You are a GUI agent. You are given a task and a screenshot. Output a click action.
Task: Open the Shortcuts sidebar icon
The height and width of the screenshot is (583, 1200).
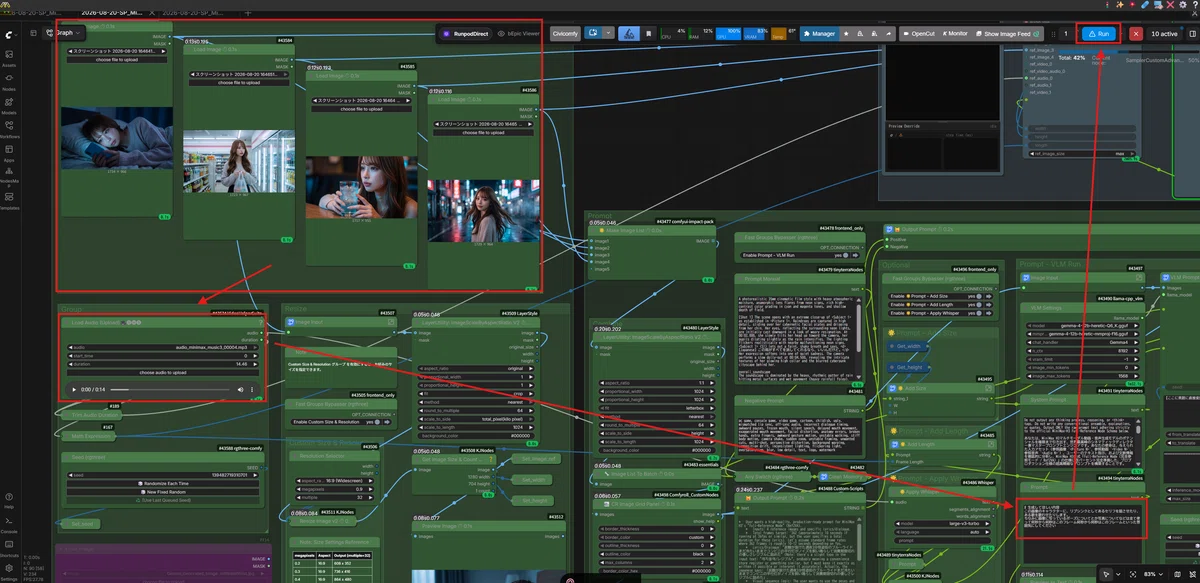(9, 545)
